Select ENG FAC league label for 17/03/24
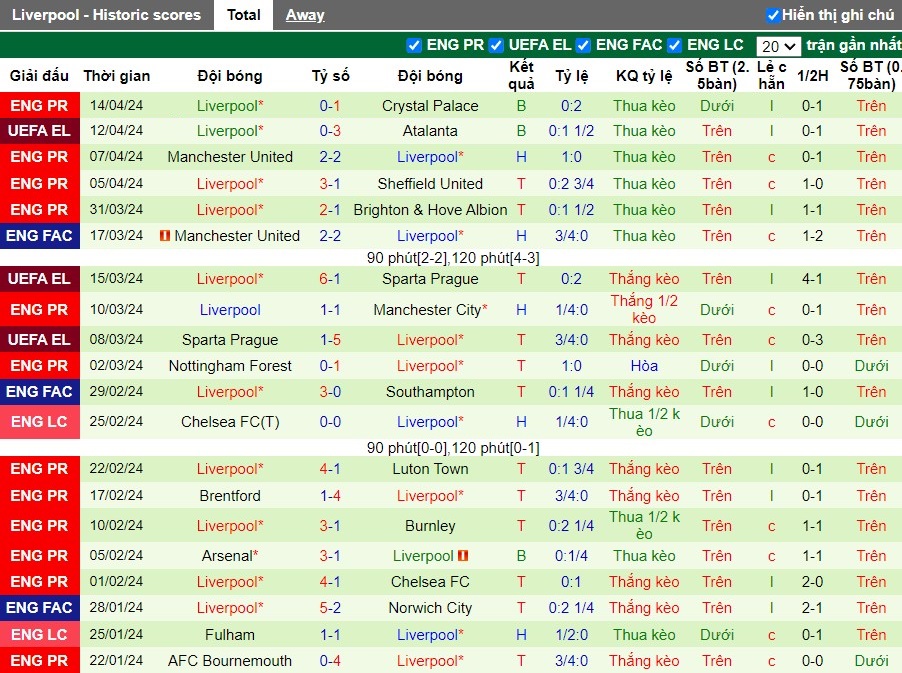This screenshot has height=673, width=902. 40,236
